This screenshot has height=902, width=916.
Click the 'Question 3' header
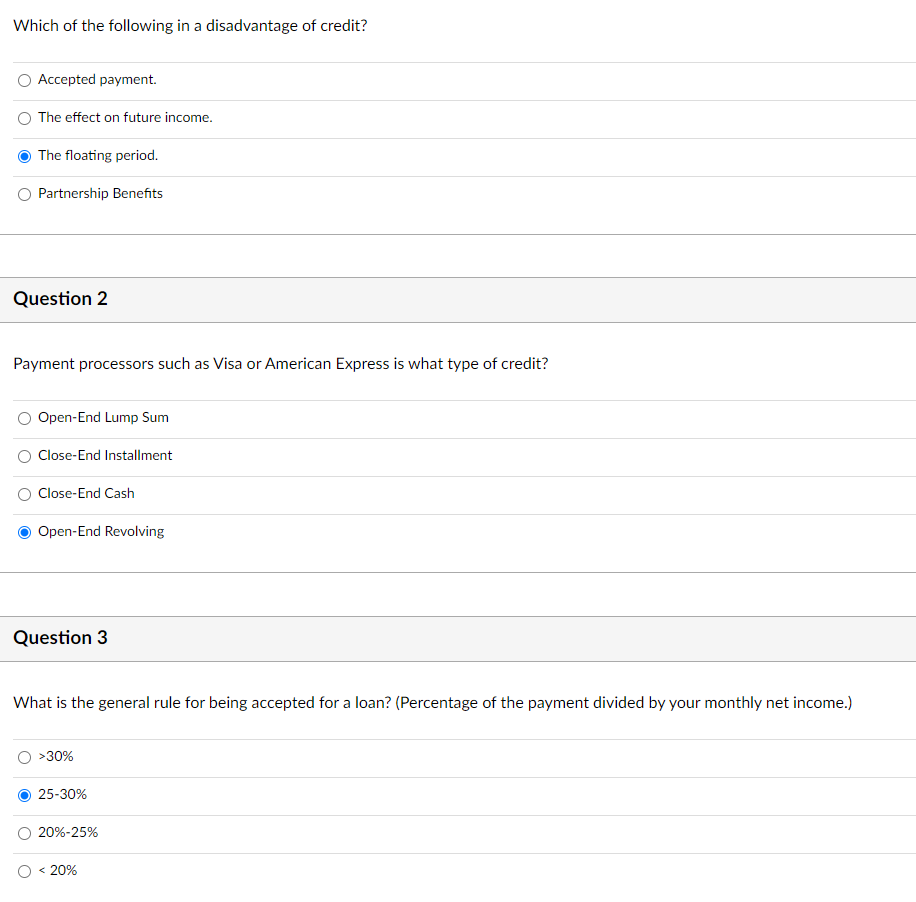(61, 638)
